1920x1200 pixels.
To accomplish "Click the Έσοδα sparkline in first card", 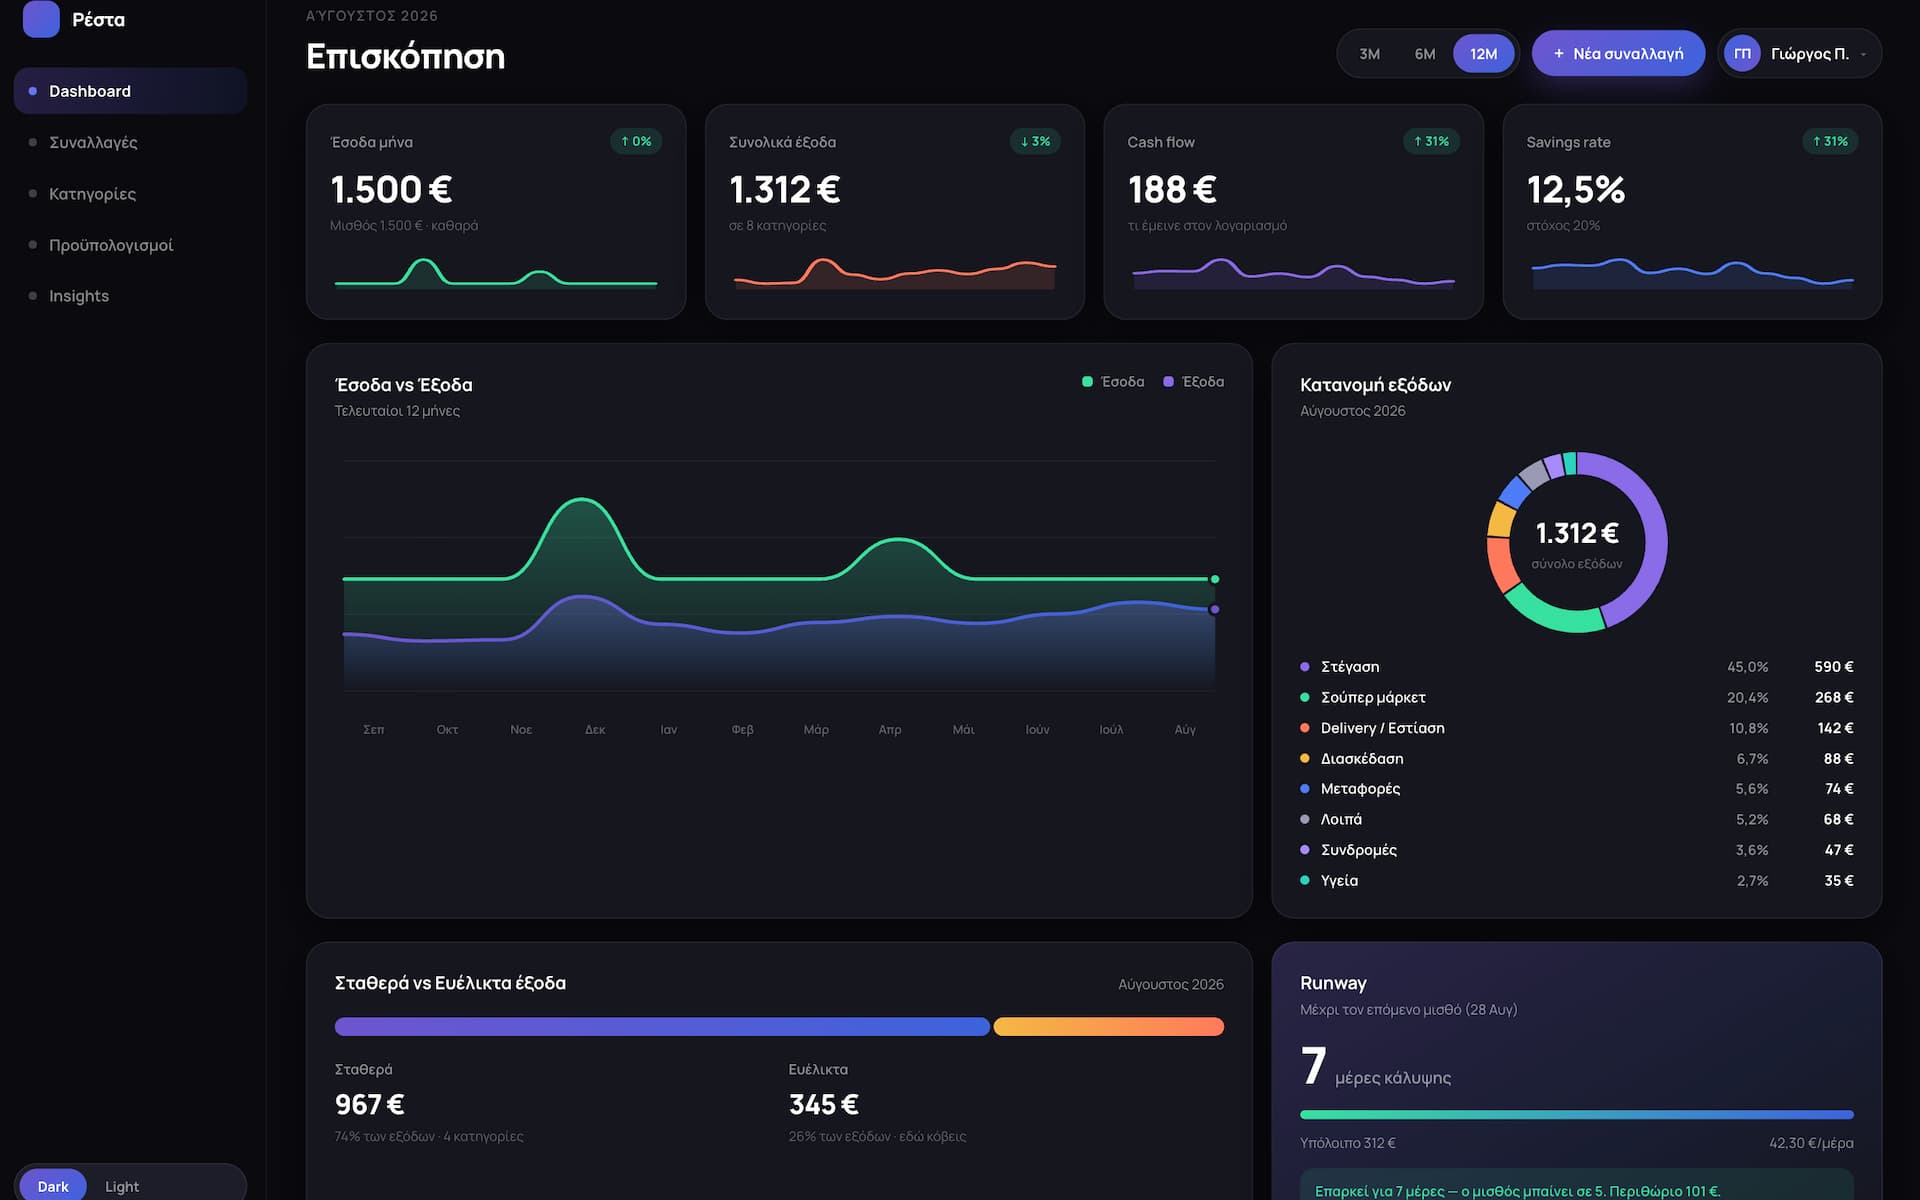I will pos(496,272).
